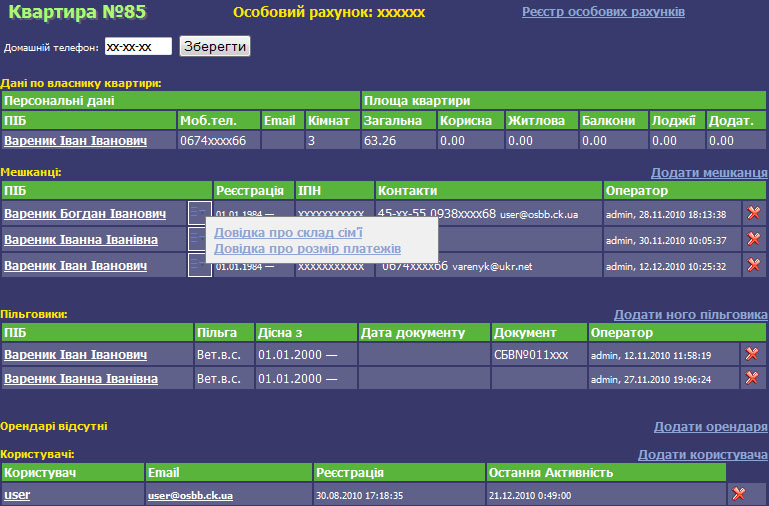Open owner Вареник Іван Іванович profile link
The image size is (769, 506).
pos(75,141)
